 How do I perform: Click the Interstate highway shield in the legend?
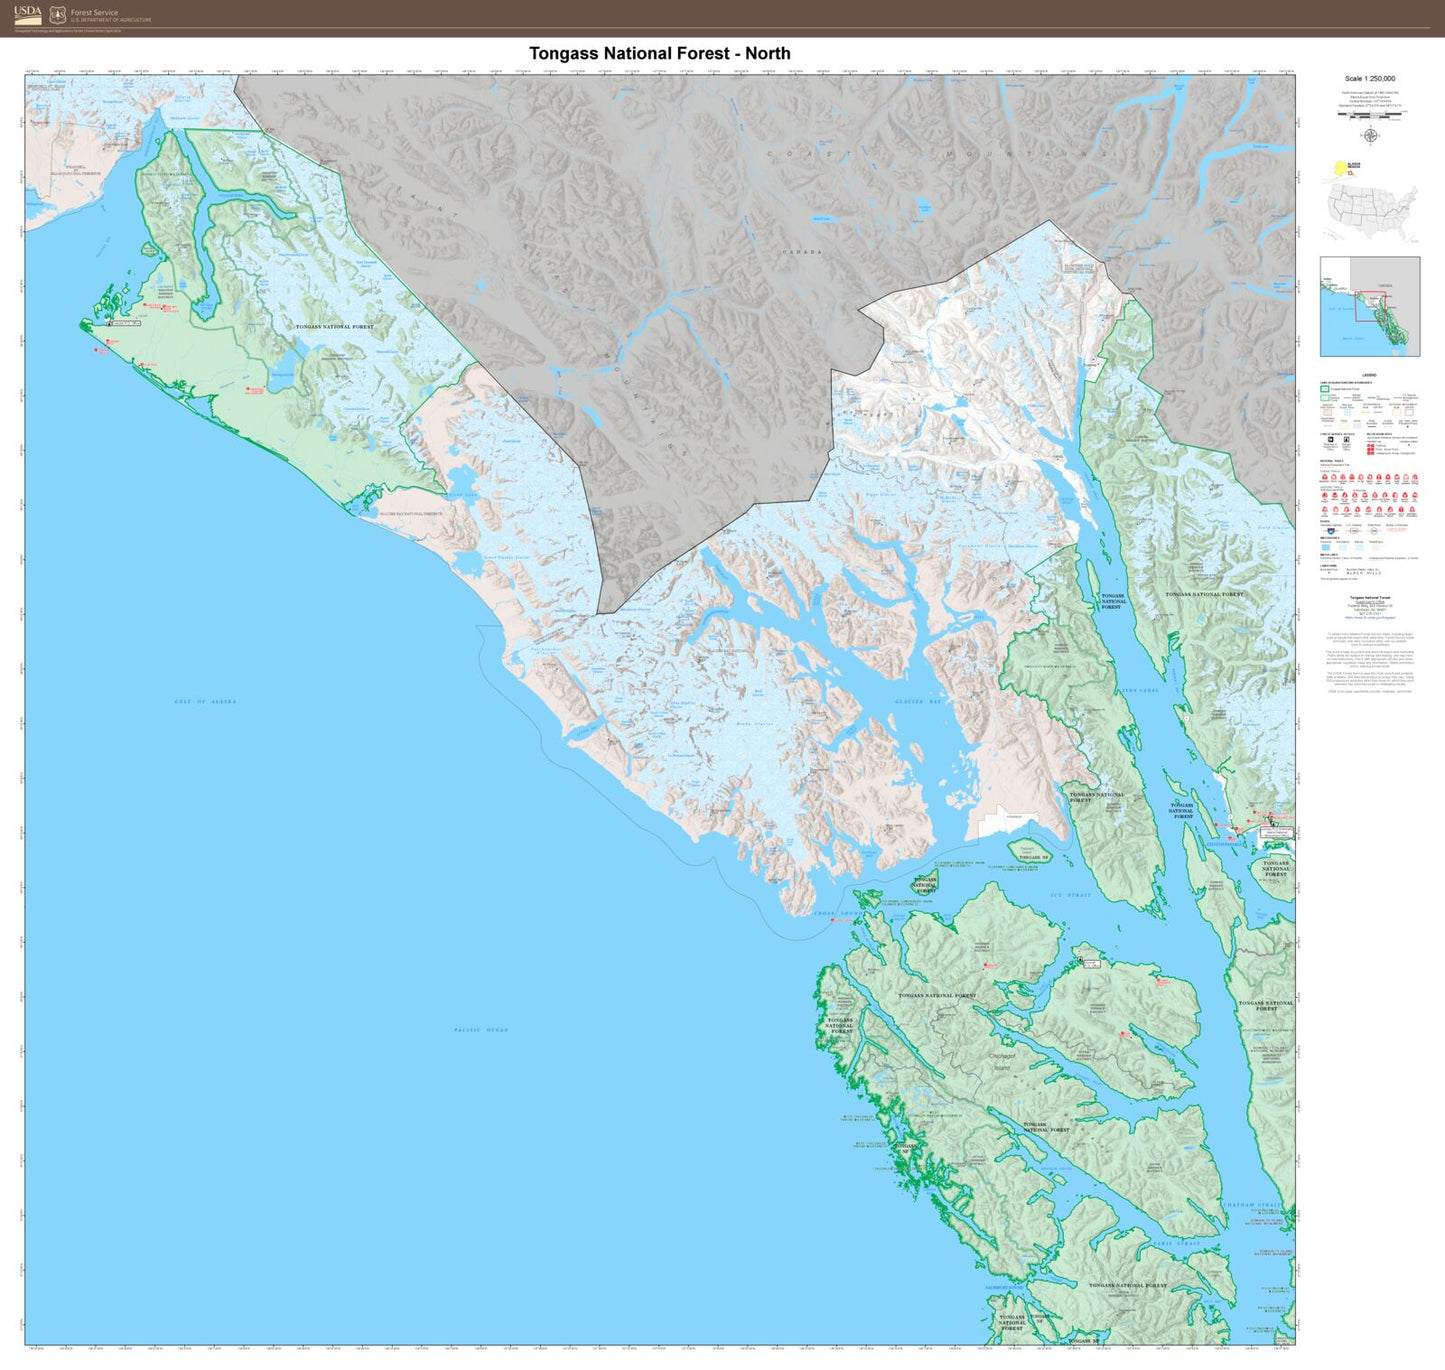tap(1331, 531)
